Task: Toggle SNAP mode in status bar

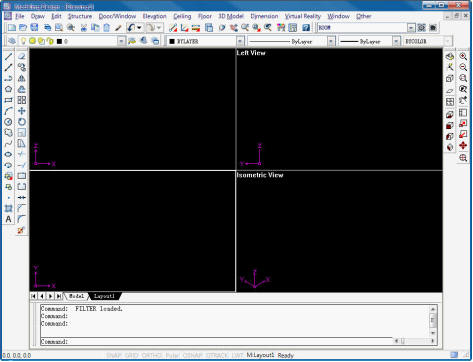Action: 114,355
